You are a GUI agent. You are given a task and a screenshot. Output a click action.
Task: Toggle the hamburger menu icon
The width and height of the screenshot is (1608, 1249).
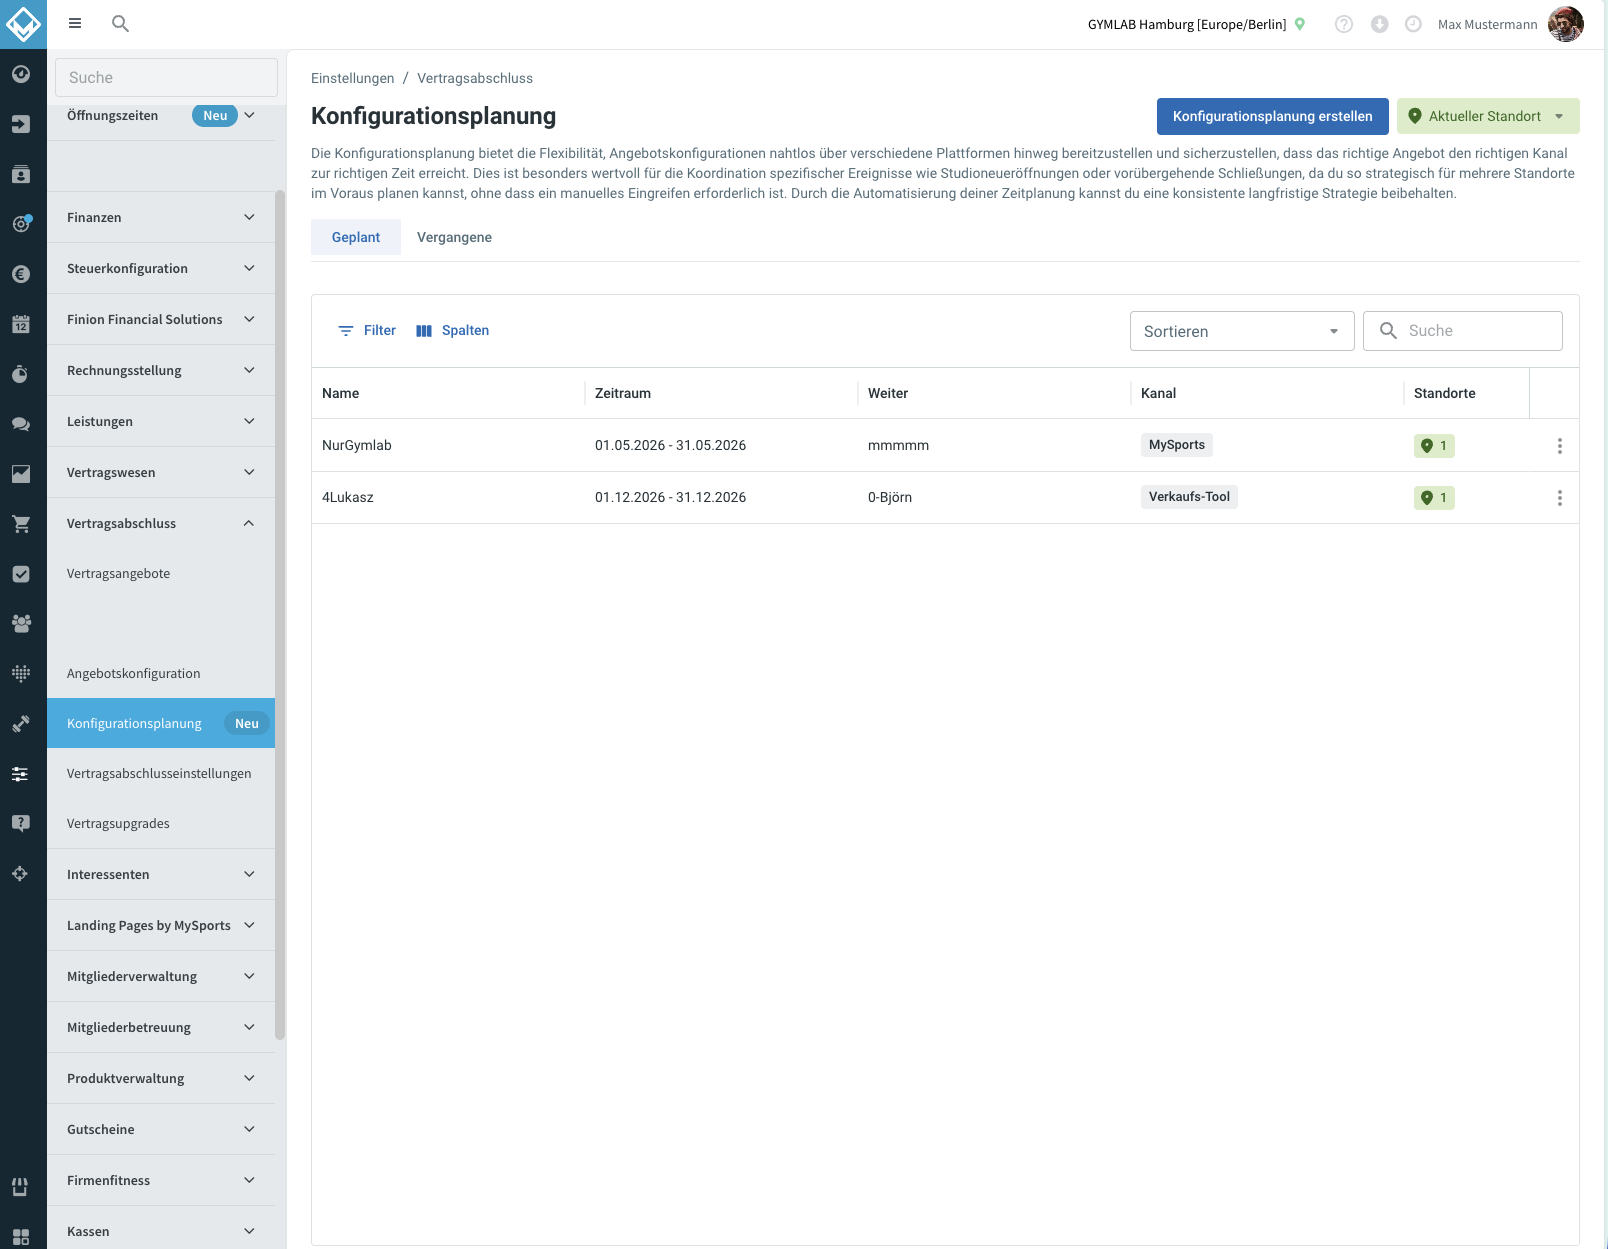75,23
